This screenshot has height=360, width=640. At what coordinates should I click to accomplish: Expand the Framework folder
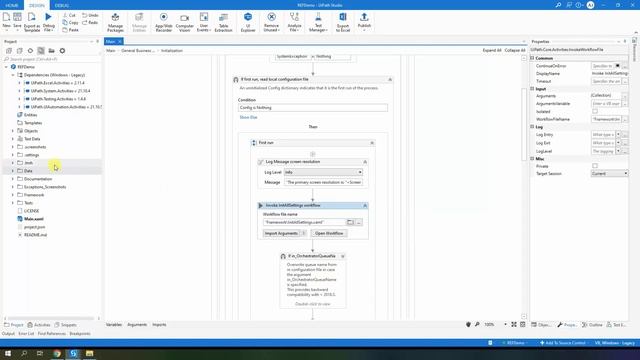[13, 195]
